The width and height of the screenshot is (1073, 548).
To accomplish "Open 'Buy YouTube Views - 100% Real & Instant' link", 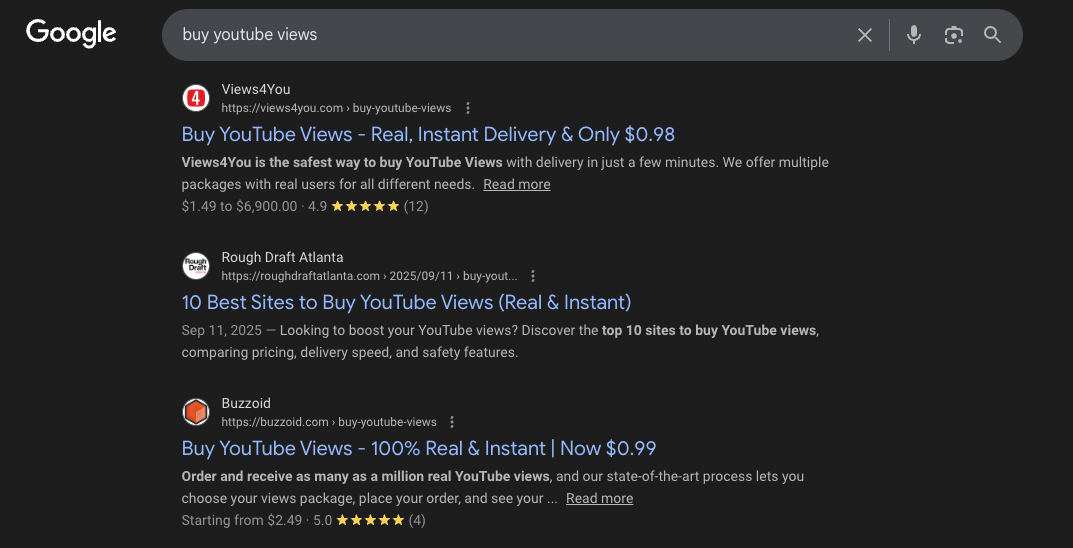I will [x=419, y=448].
